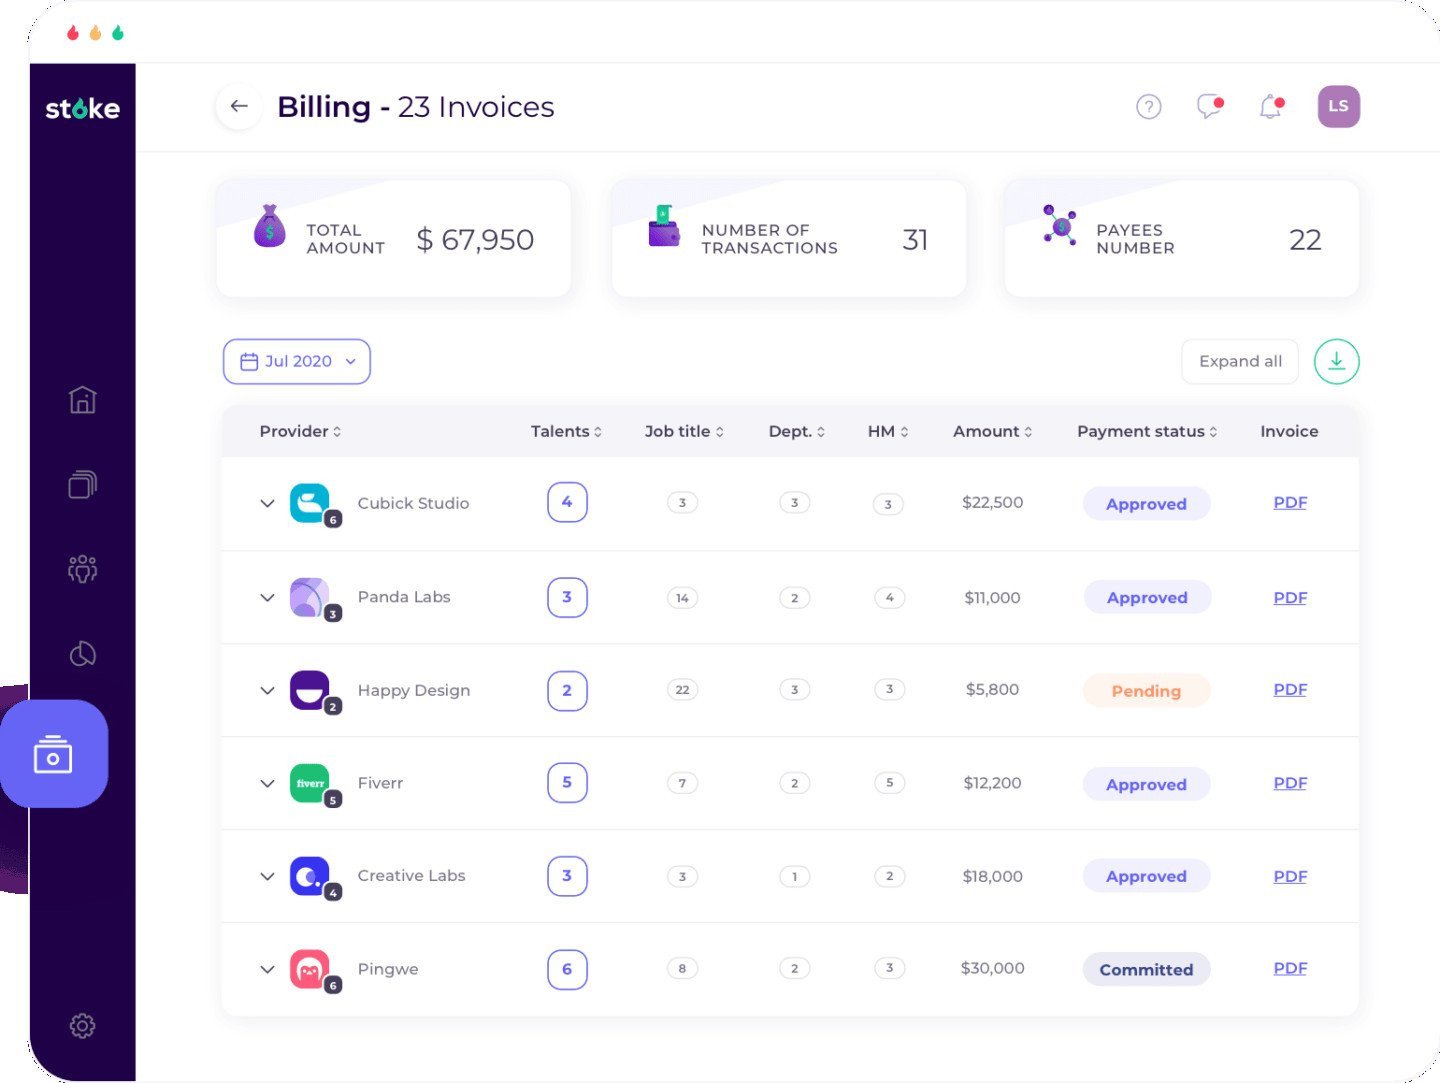This screenshot has width=1440, height=1083.
Task: Open the Panda Labs PDF invoice
Action: 1290,598
